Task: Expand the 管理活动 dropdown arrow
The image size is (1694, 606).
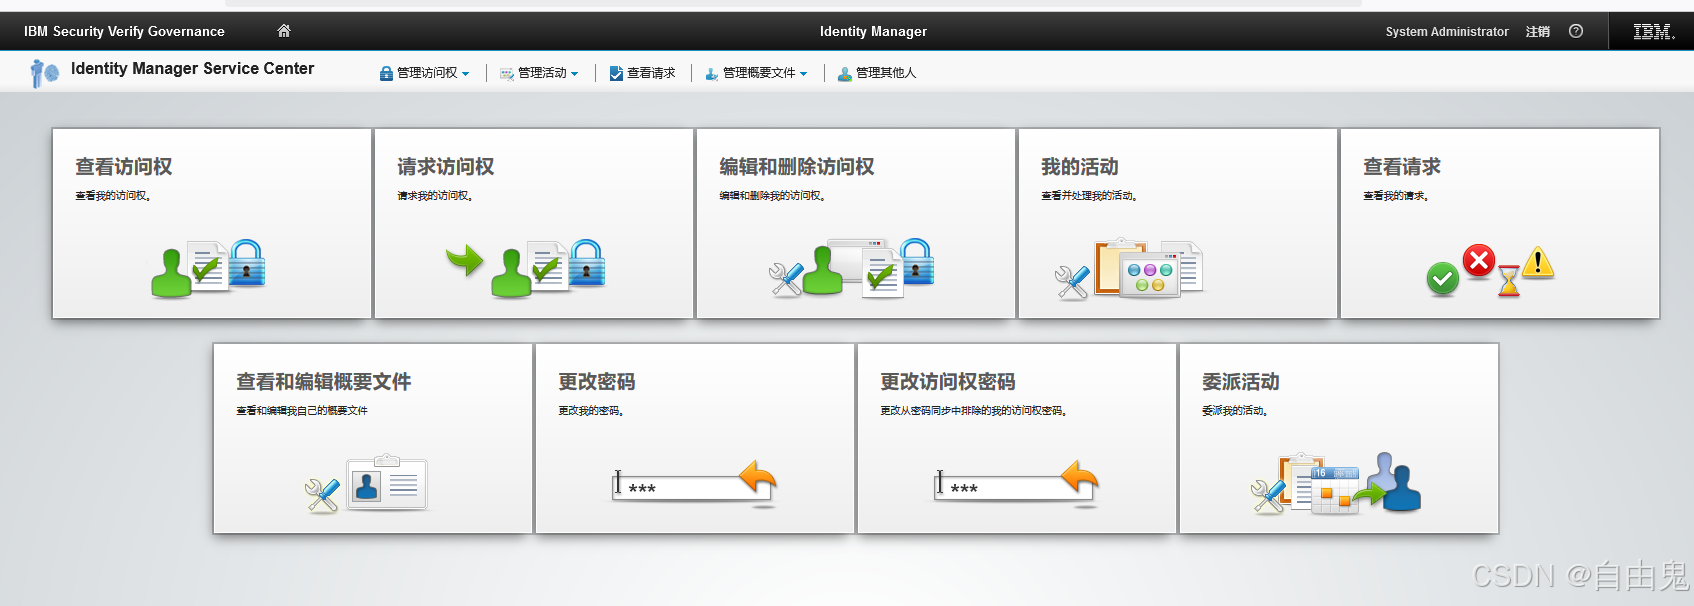Action: pyautogui.click(x=575, y=74)
